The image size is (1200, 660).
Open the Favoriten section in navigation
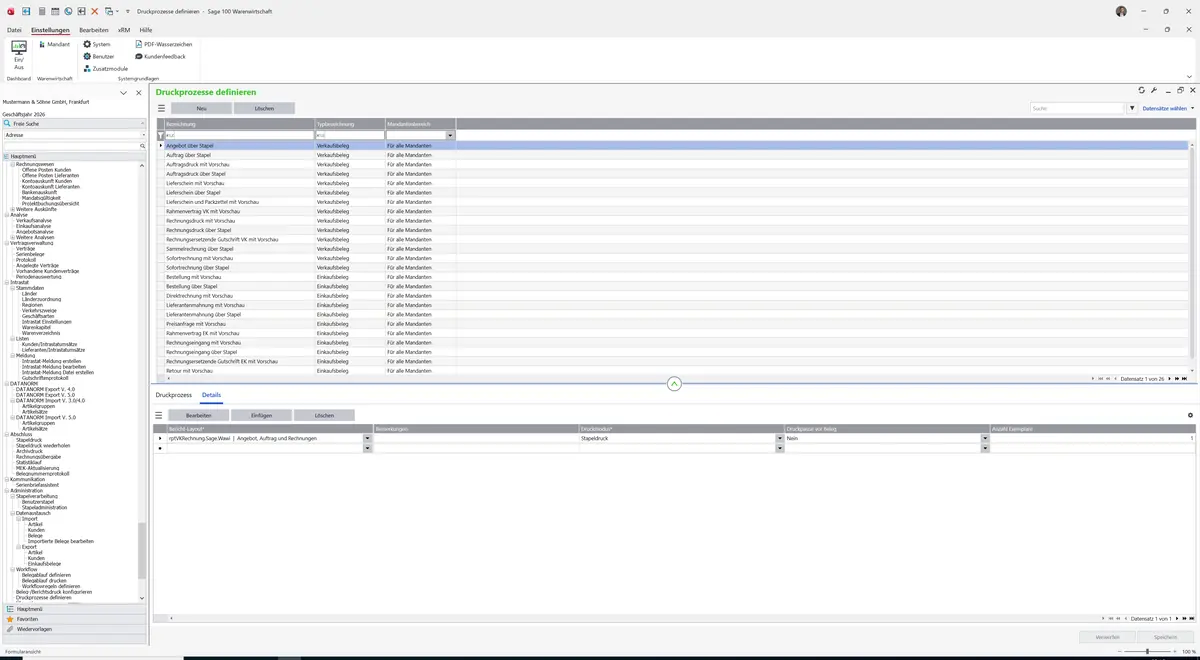[x=74, y=619]
